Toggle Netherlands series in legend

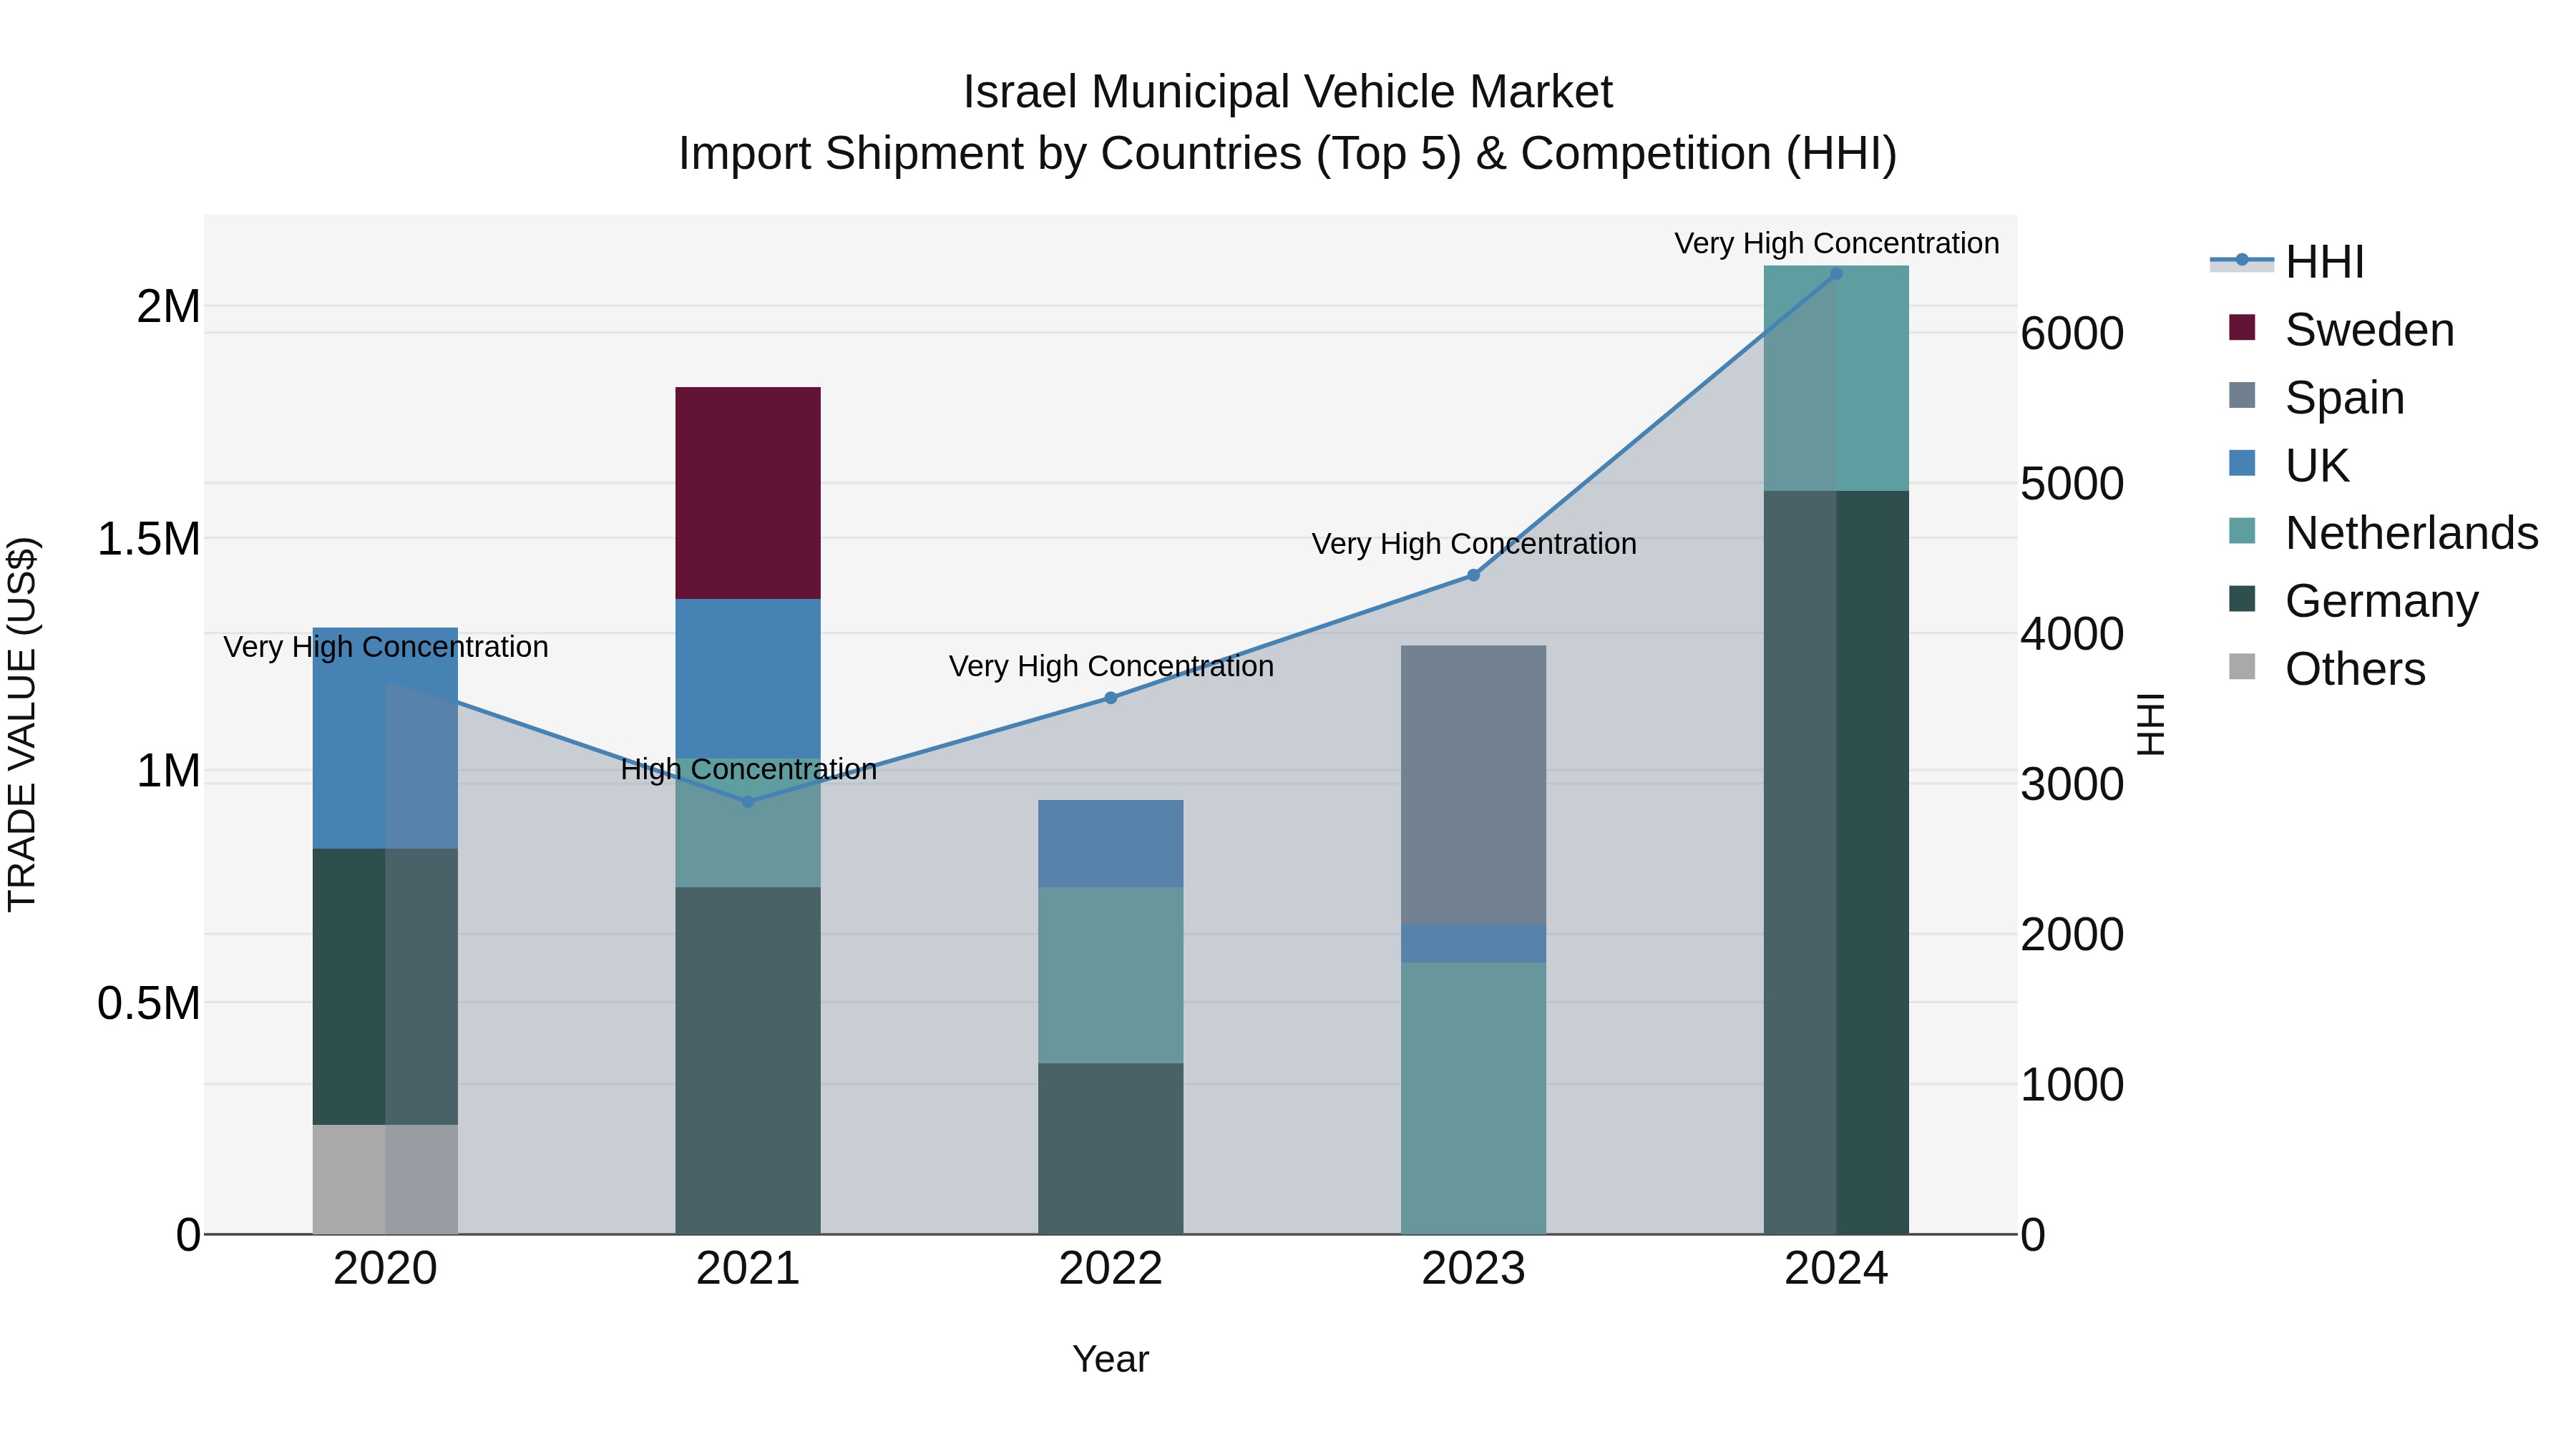[2383, 533]
